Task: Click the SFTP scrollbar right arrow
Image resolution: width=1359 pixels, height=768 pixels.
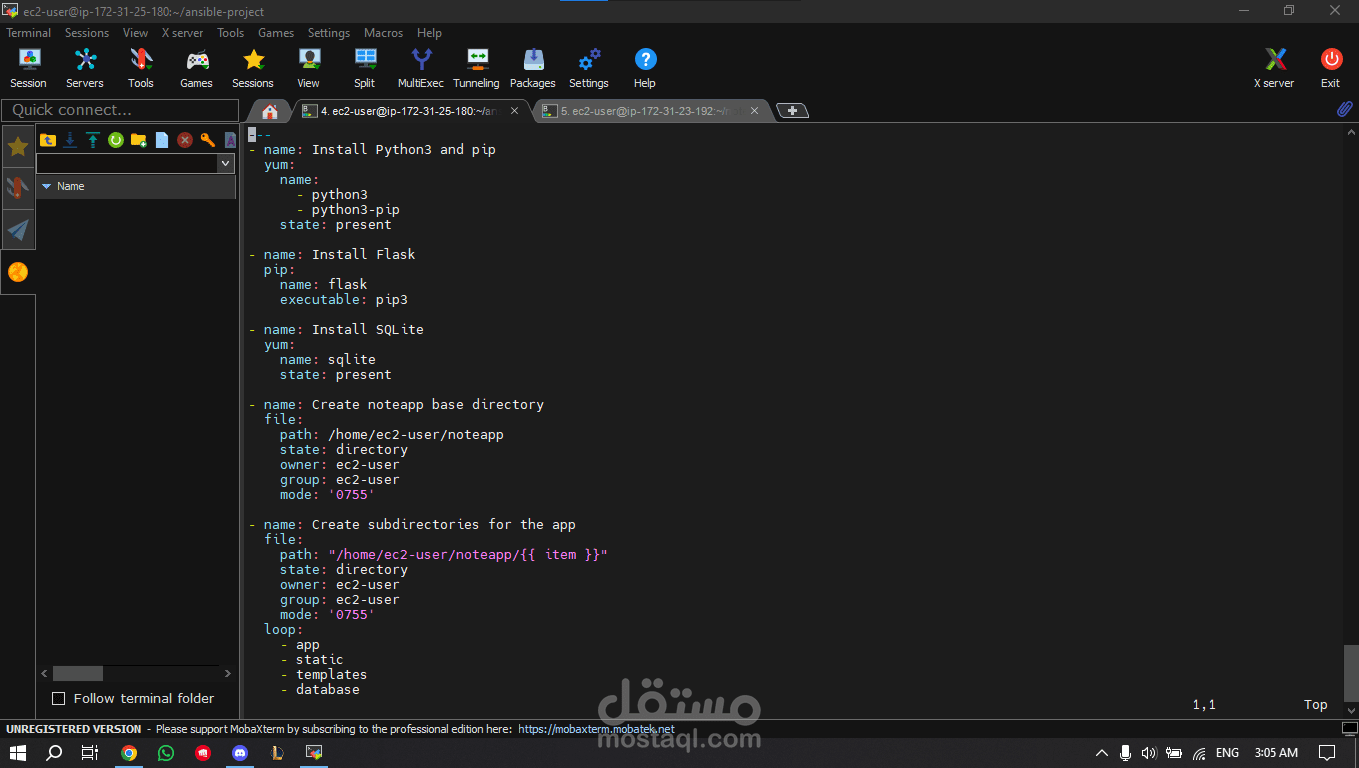Action: (227, 674)
